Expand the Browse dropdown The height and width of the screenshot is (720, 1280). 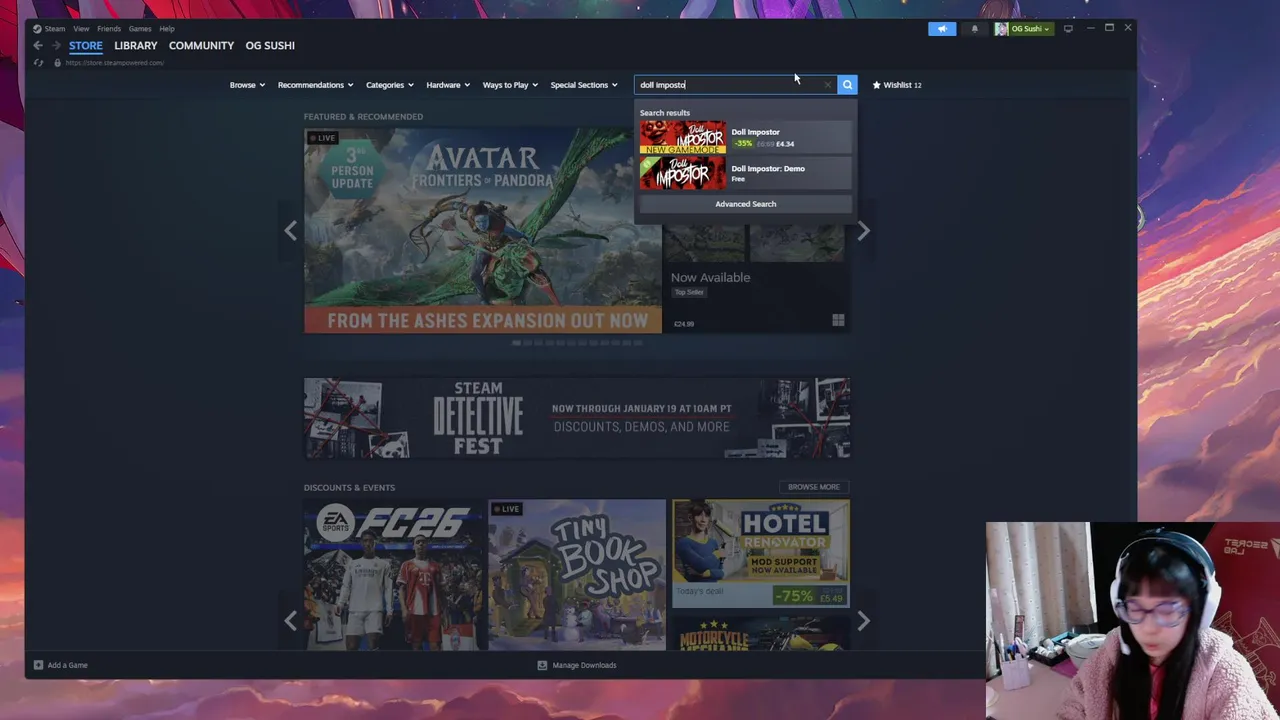pos(247,85)
